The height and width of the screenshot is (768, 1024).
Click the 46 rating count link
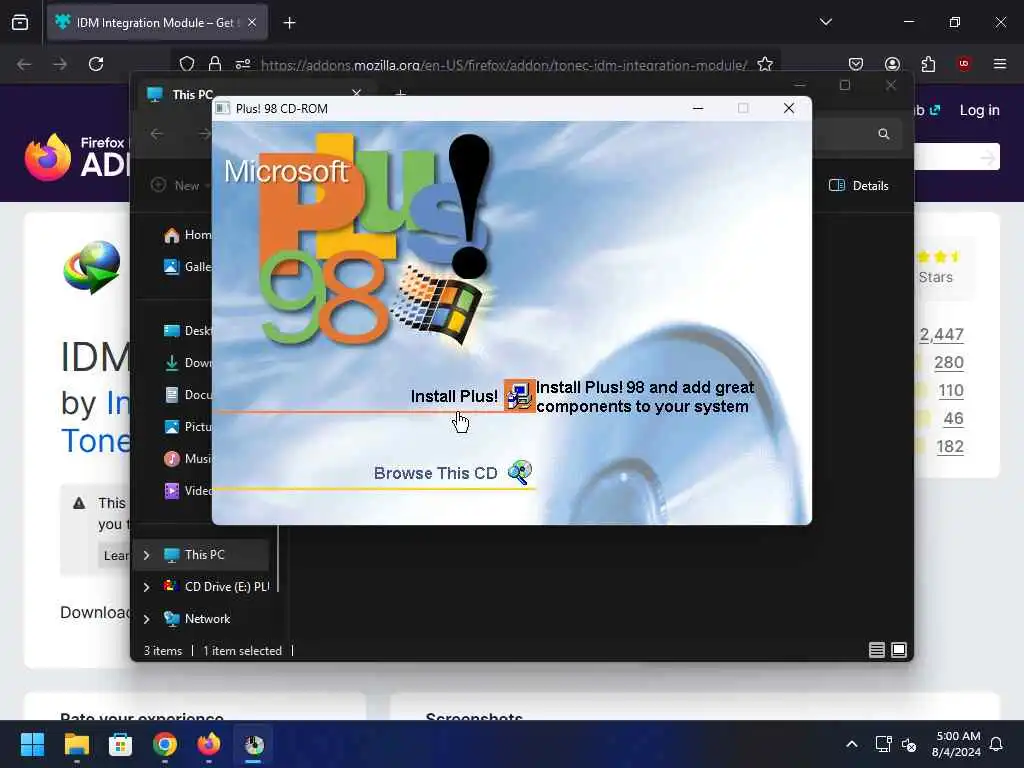tap(953, 419)
